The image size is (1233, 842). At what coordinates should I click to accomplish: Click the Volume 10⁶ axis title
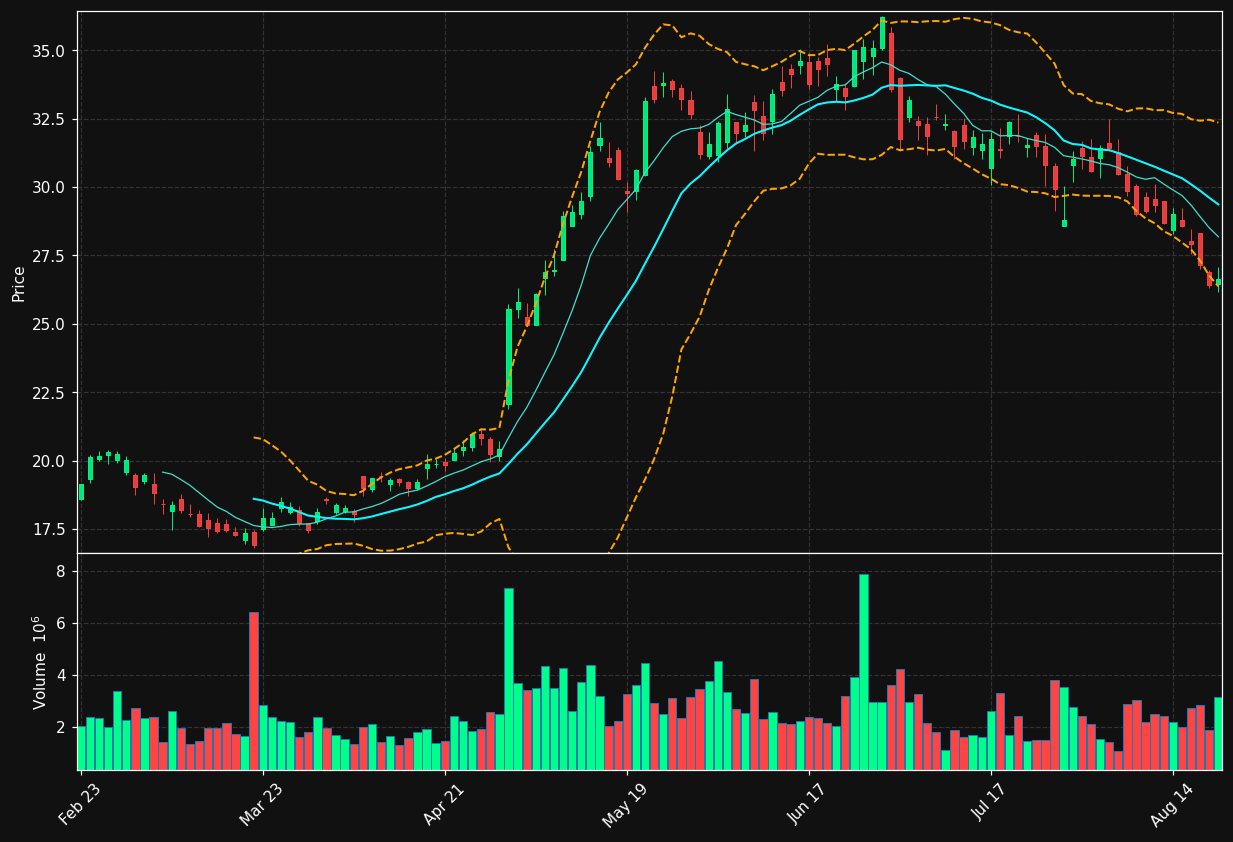click(40, 662)
